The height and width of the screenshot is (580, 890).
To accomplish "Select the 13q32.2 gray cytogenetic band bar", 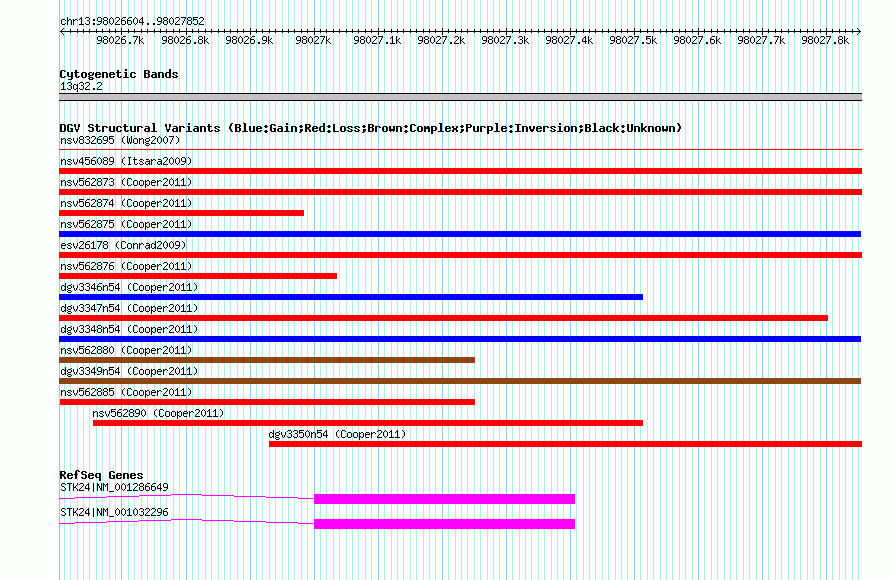I will pyautogui.click(x=460, y=97).
